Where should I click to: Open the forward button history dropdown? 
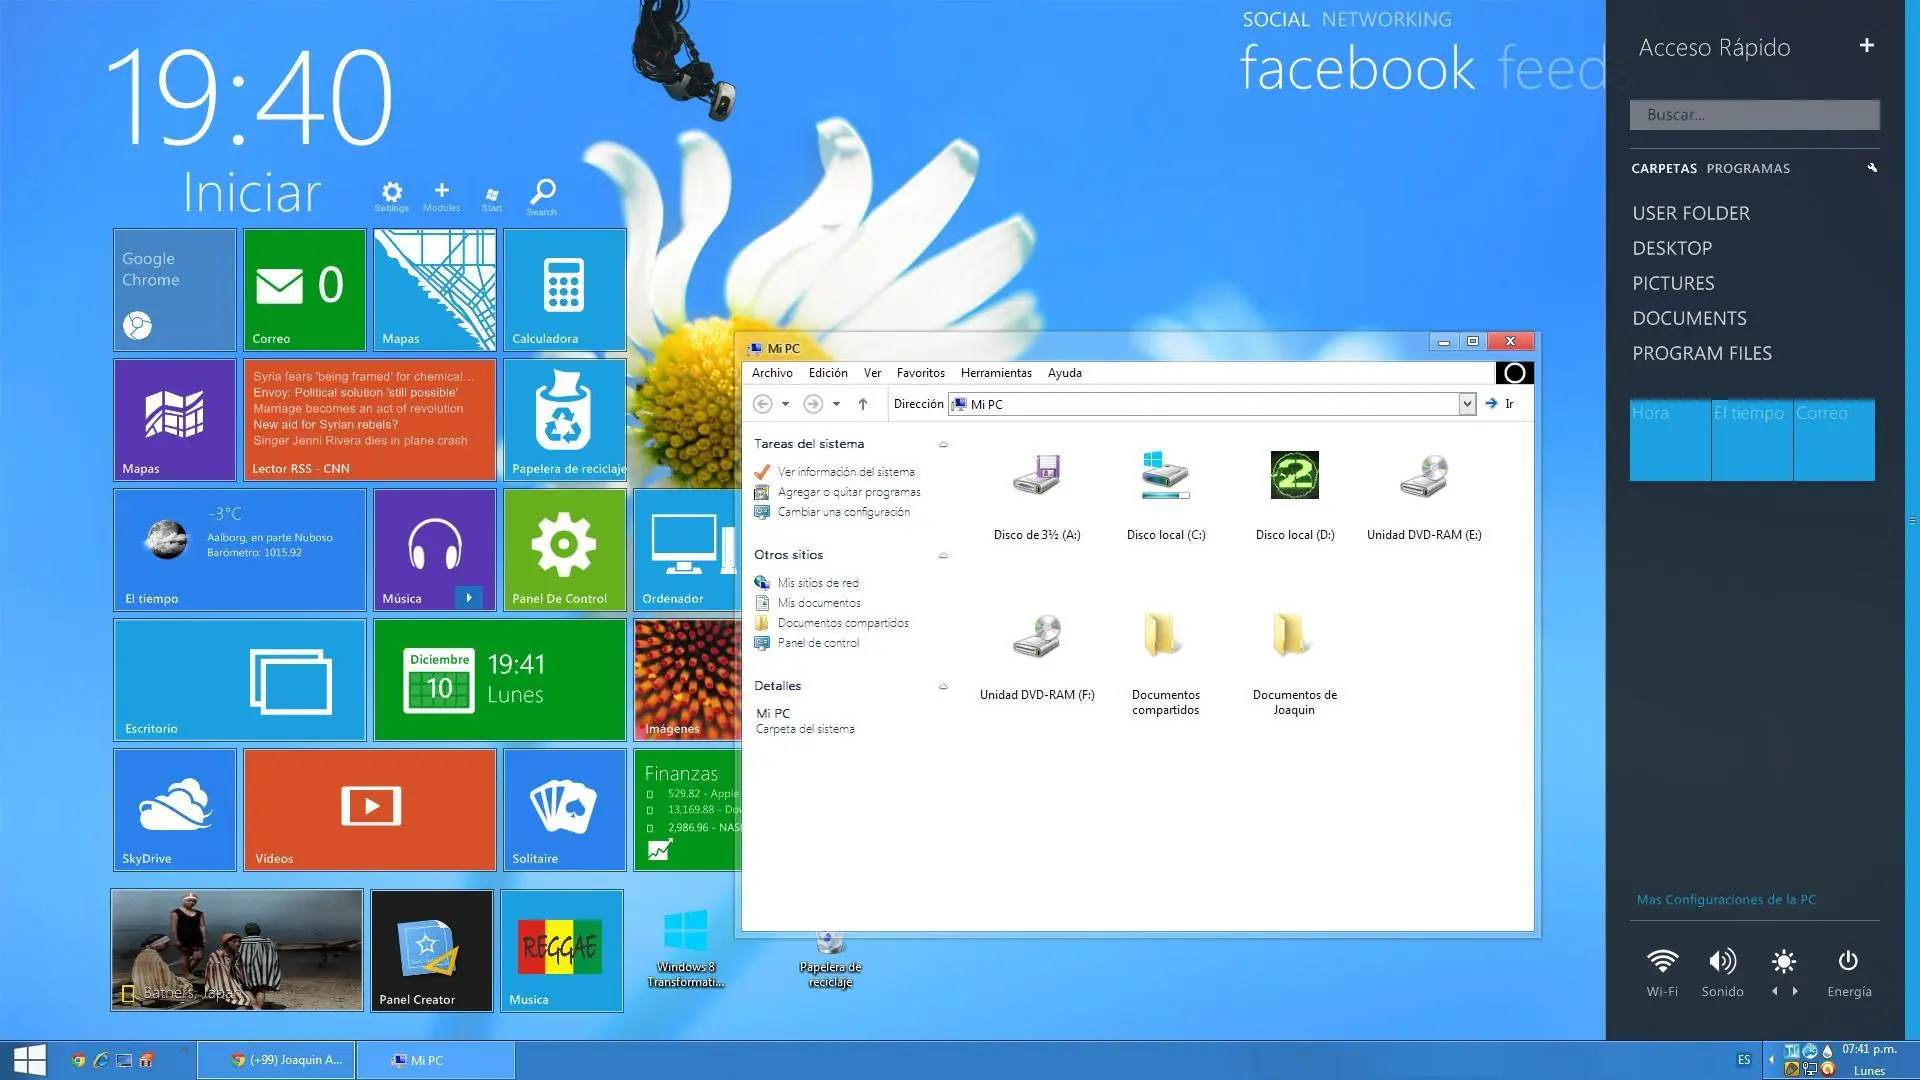coord(836,404)
